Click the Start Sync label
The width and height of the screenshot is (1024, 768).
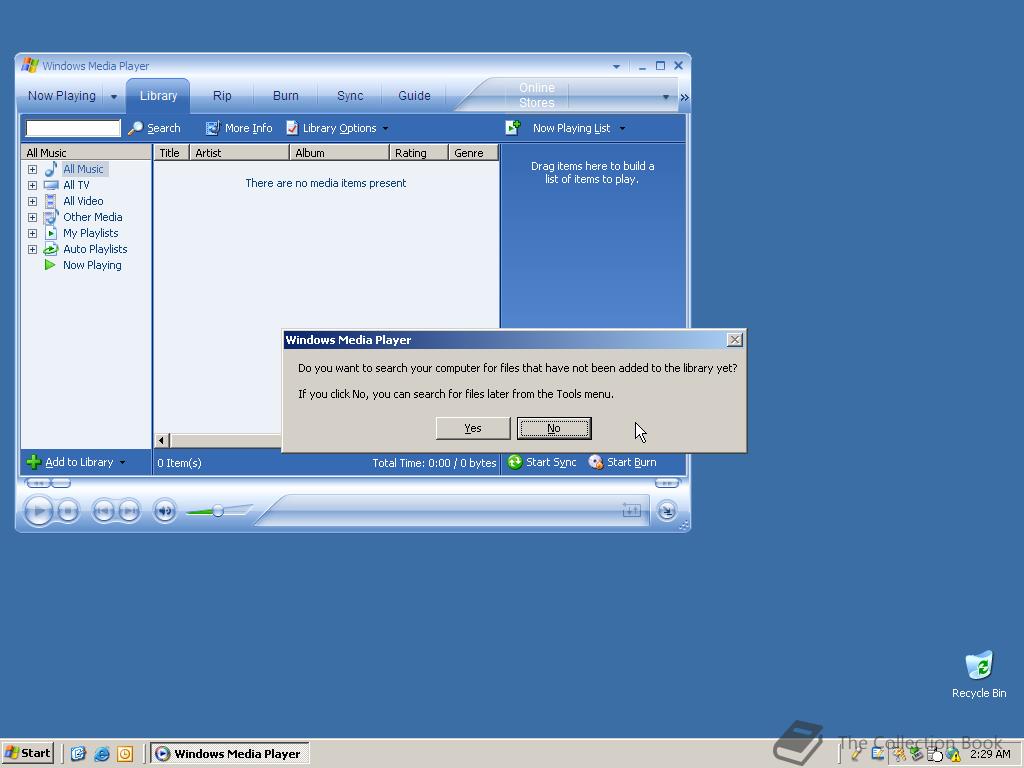[x=551, y=462]
